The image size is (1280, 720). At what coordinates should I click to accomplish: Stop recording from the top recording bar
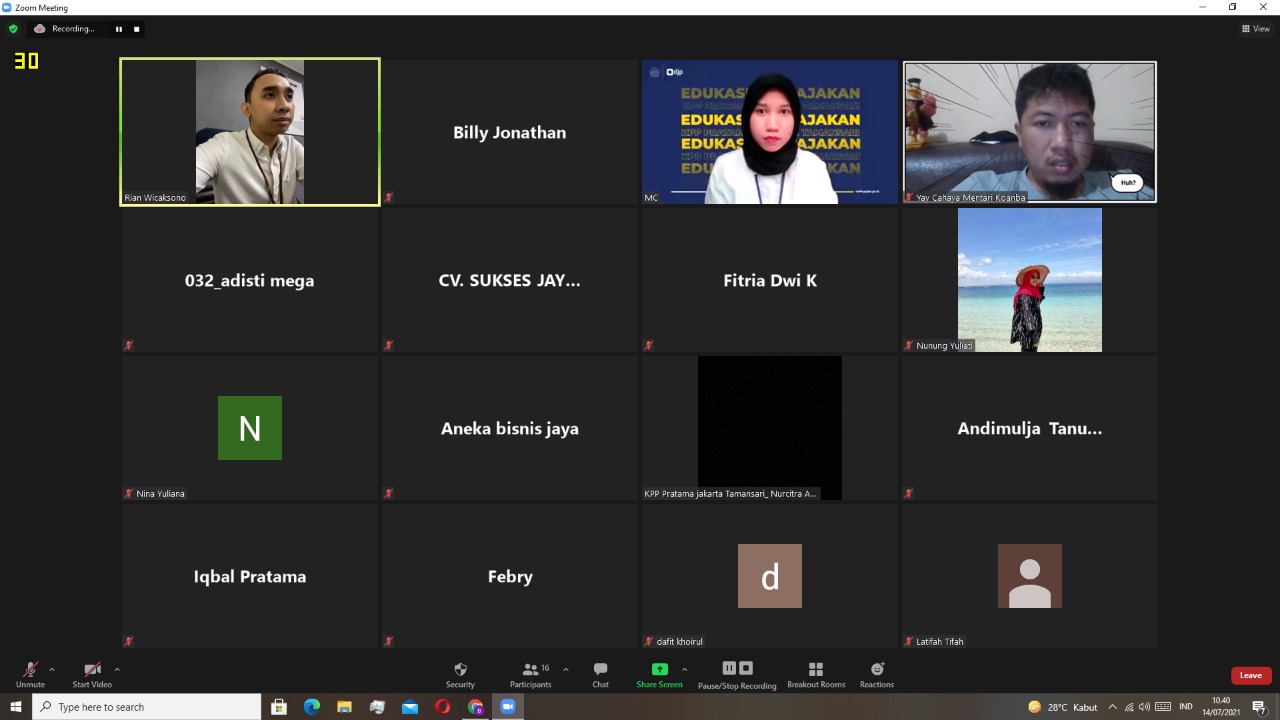(137, 29)
